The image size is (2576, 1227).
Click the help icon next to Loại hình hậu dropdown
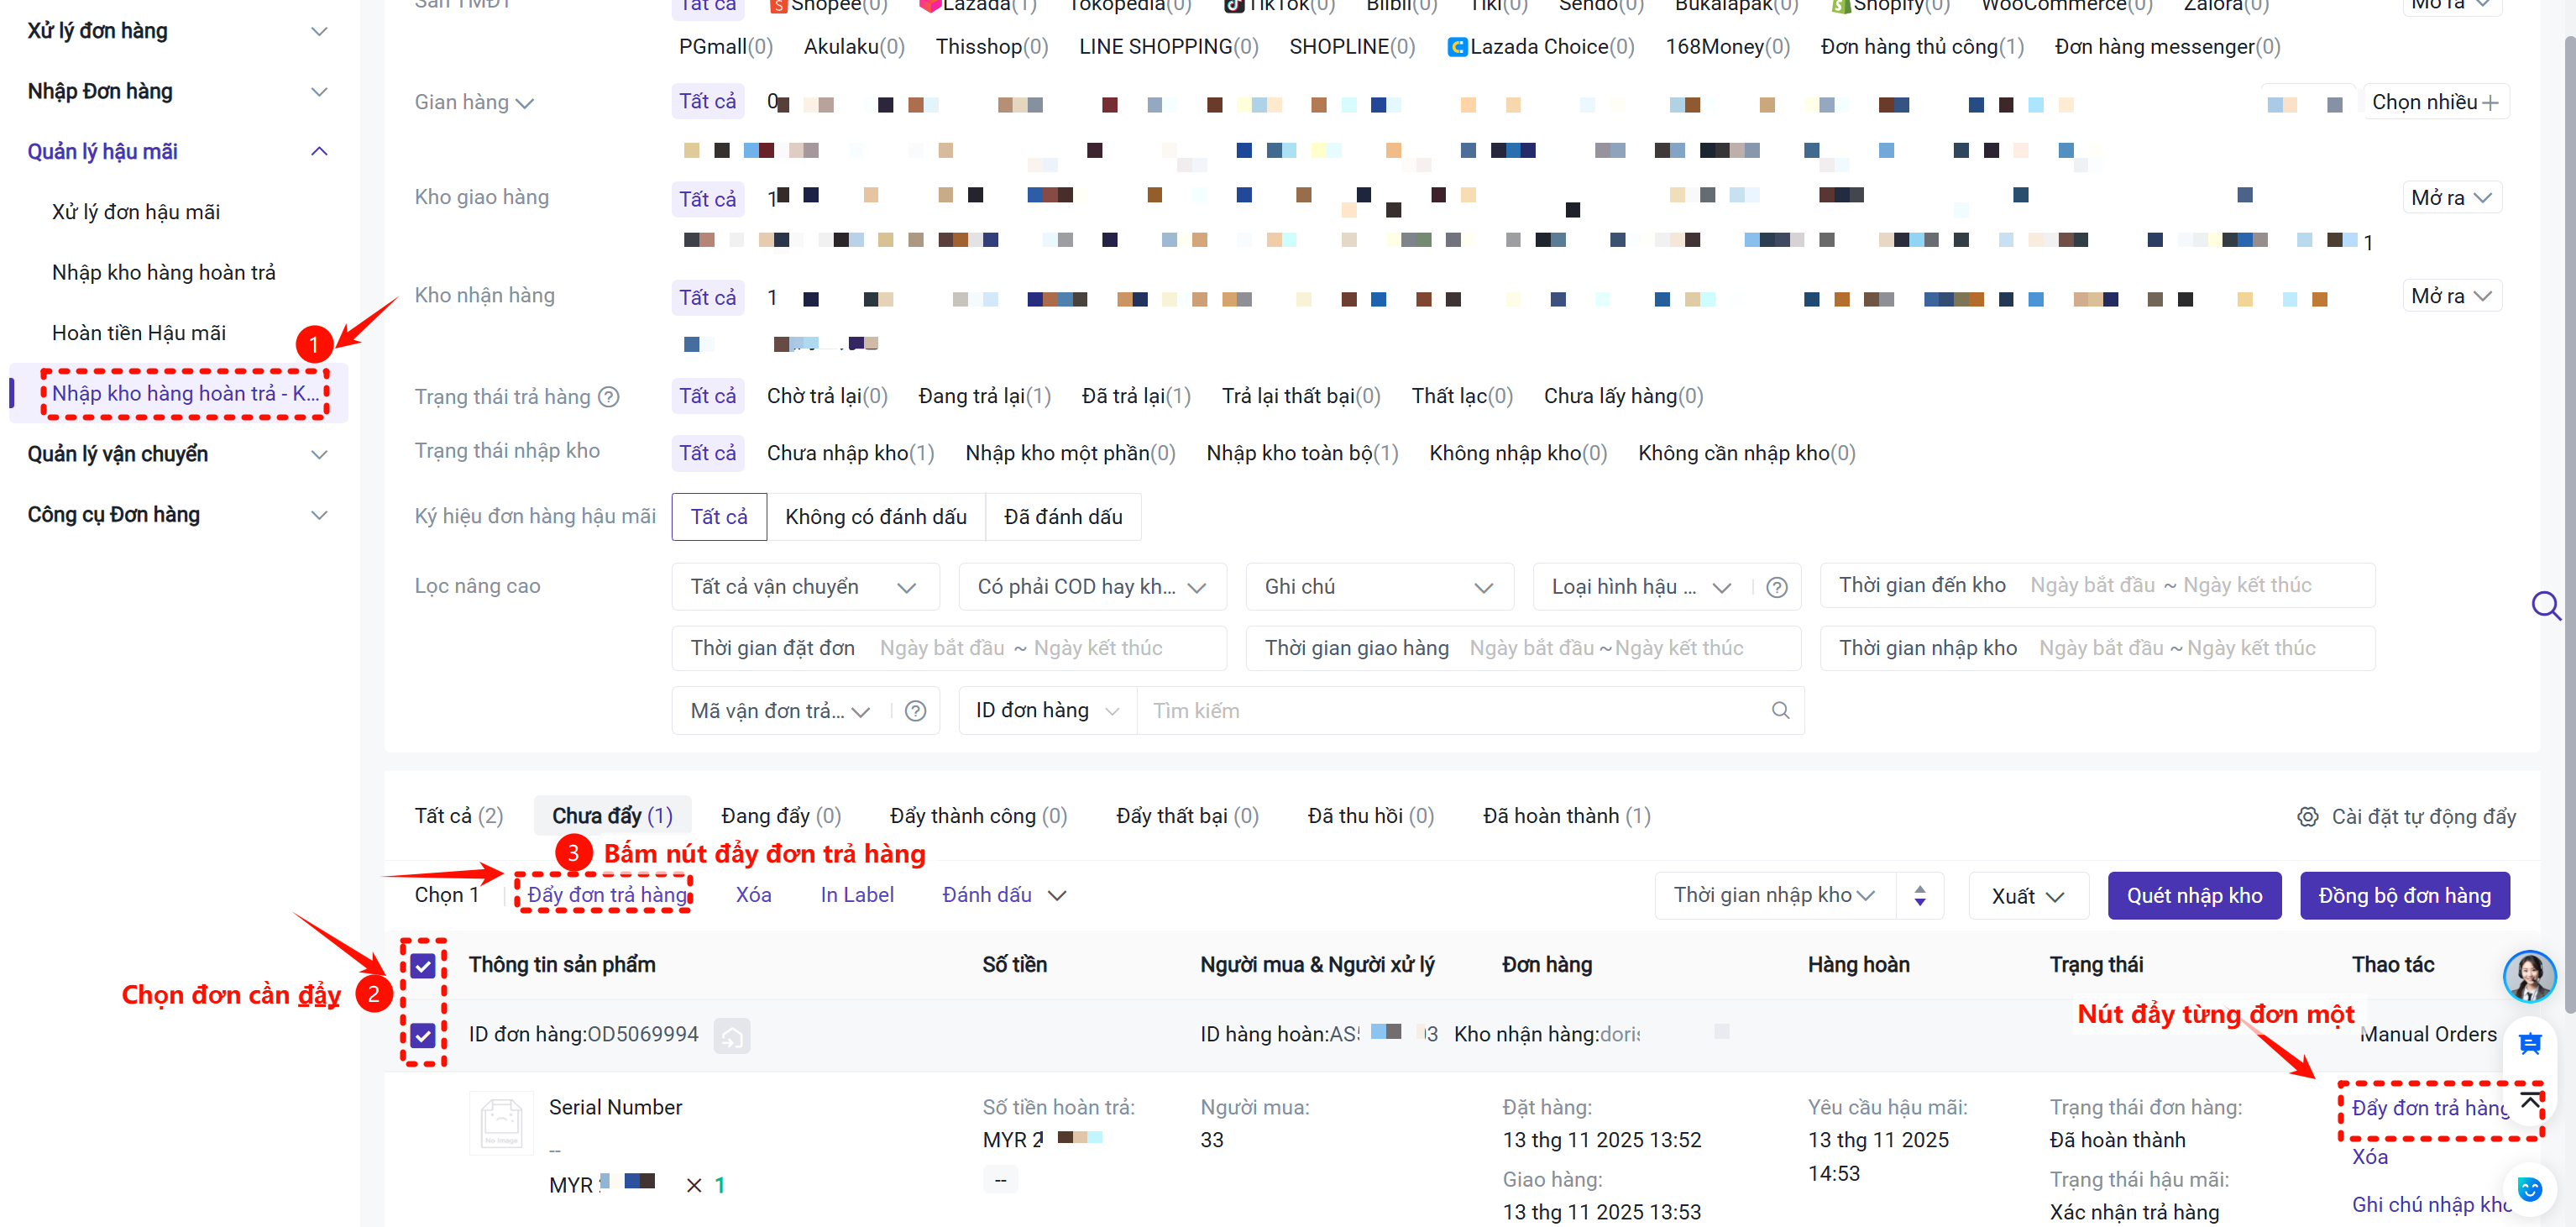click(1776, 588)
